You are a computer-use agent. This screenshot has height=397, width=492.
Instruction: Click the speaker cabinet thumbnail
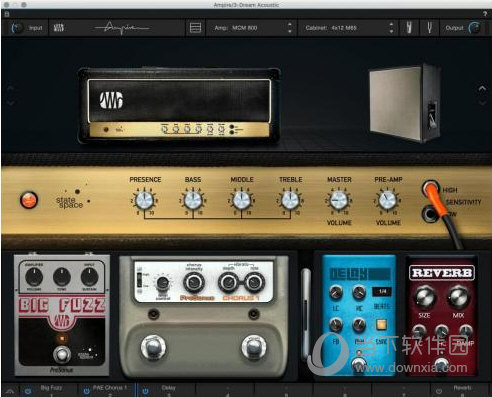tap(405, 103)
